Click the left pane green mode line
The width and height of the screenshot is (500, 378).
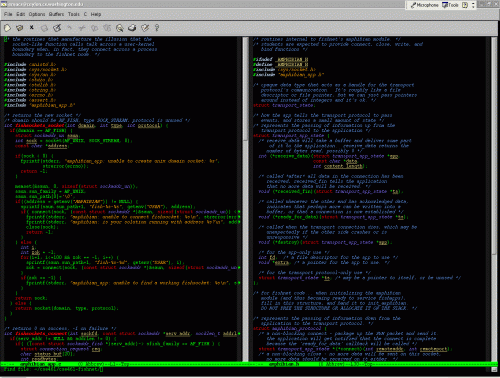[x=124, y=364]
